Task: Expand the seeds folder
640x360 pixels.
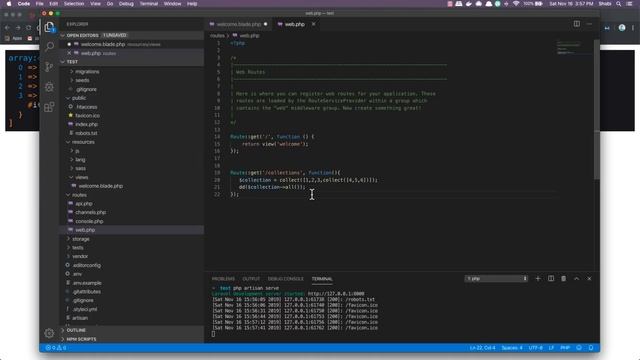Action: (82, 80)
